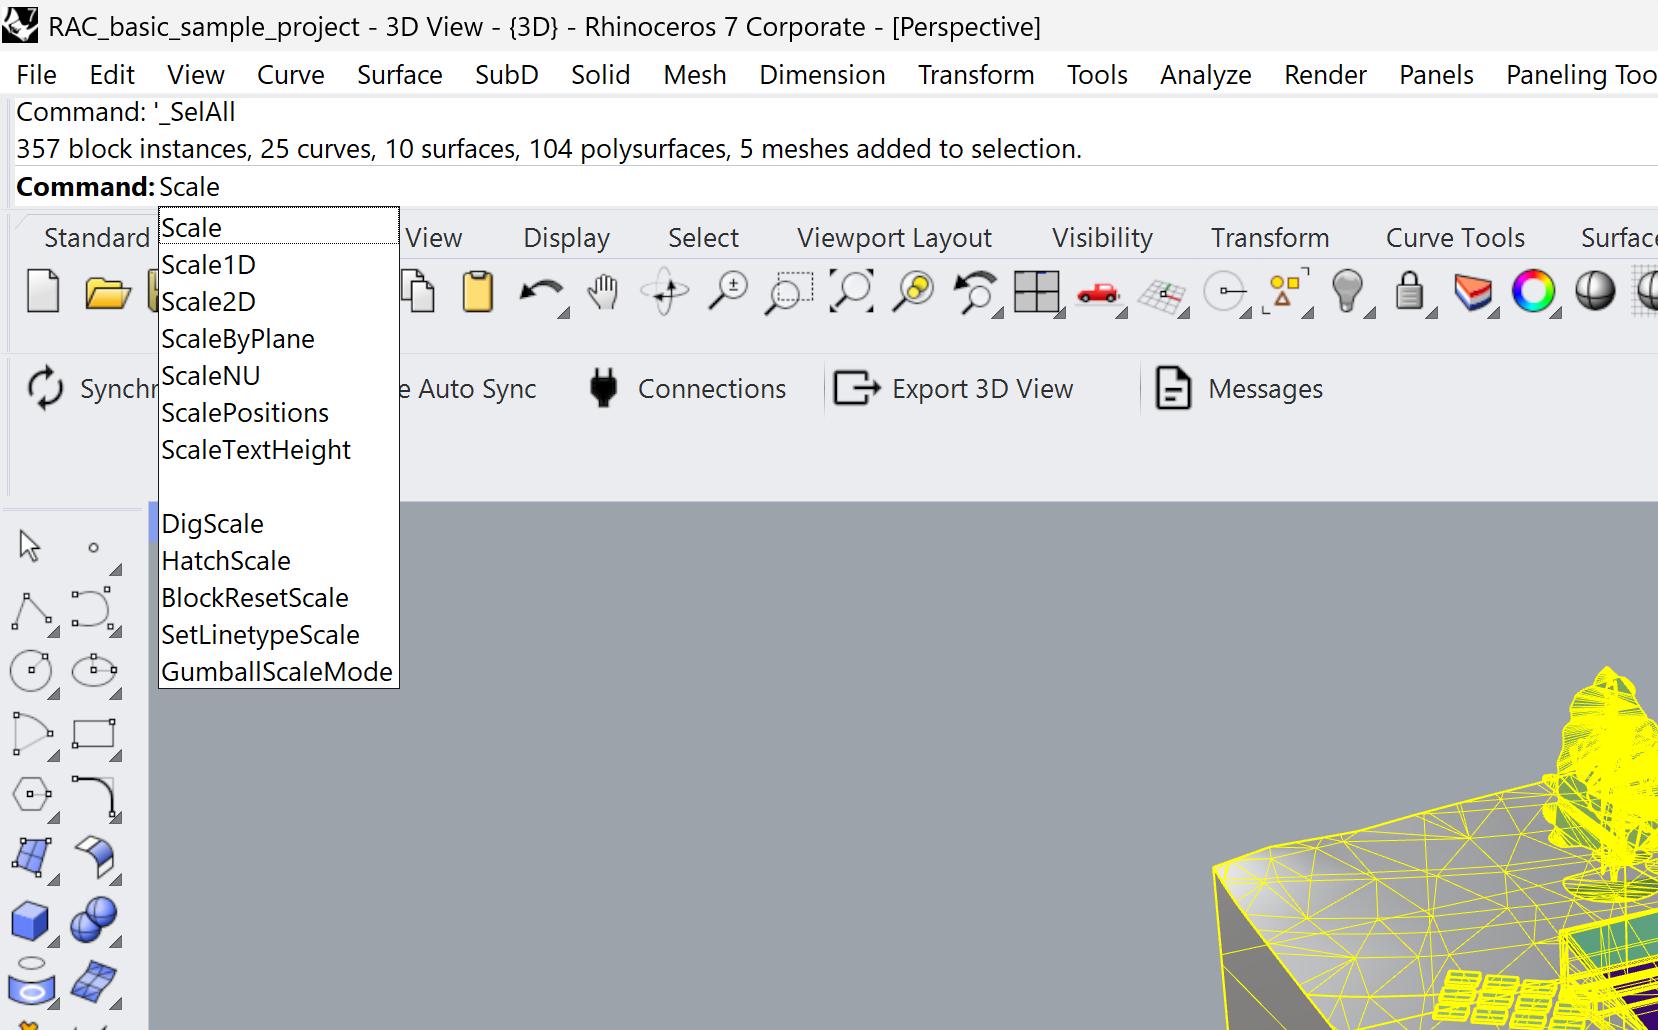Click the '357 block instances' history line
This screenshot has width=1658, height=1030.
[x=549, y=149]
